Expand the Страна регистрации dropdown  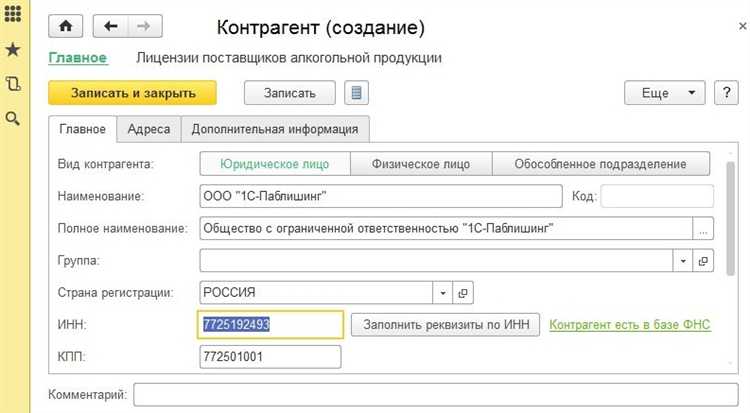coord(442,293)
